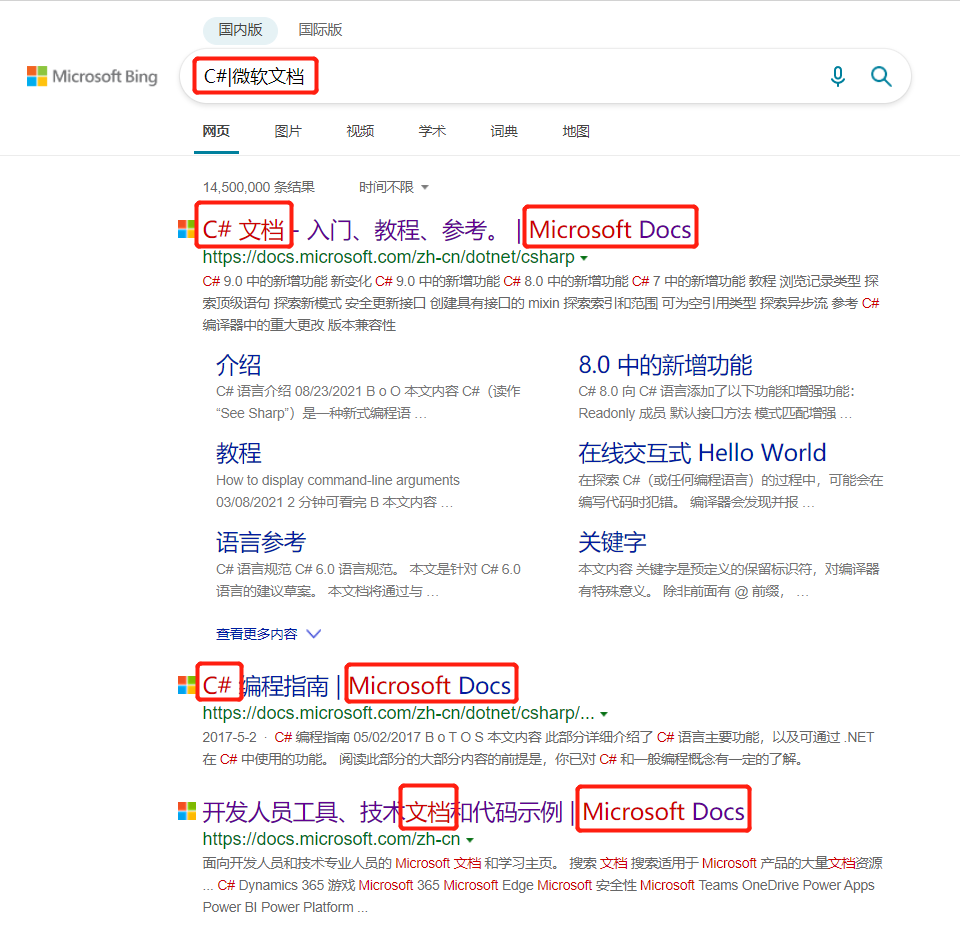
Task: Open 开发人员工具、技术文档和代码示例 result
Action: pos(473,812)
